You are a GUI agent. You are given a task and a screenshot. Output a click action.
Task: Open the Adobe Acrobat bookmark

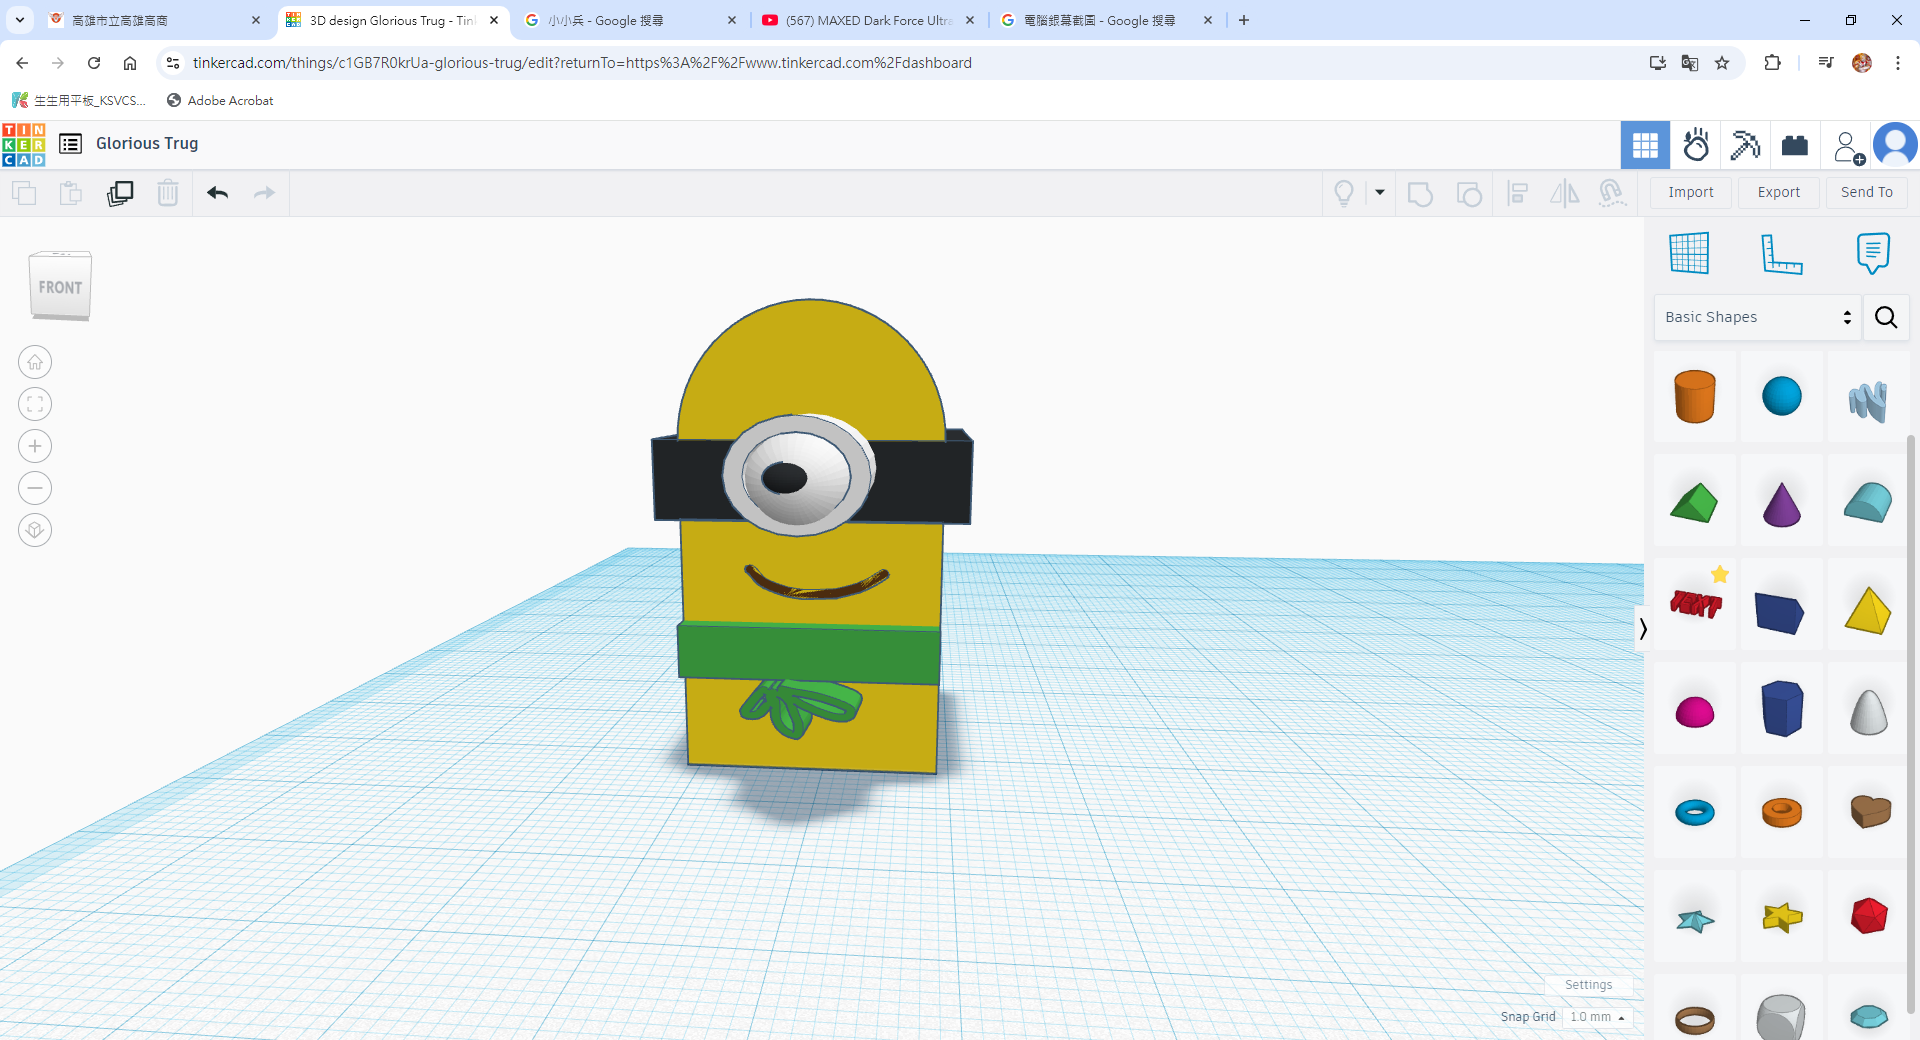[220, 101]
